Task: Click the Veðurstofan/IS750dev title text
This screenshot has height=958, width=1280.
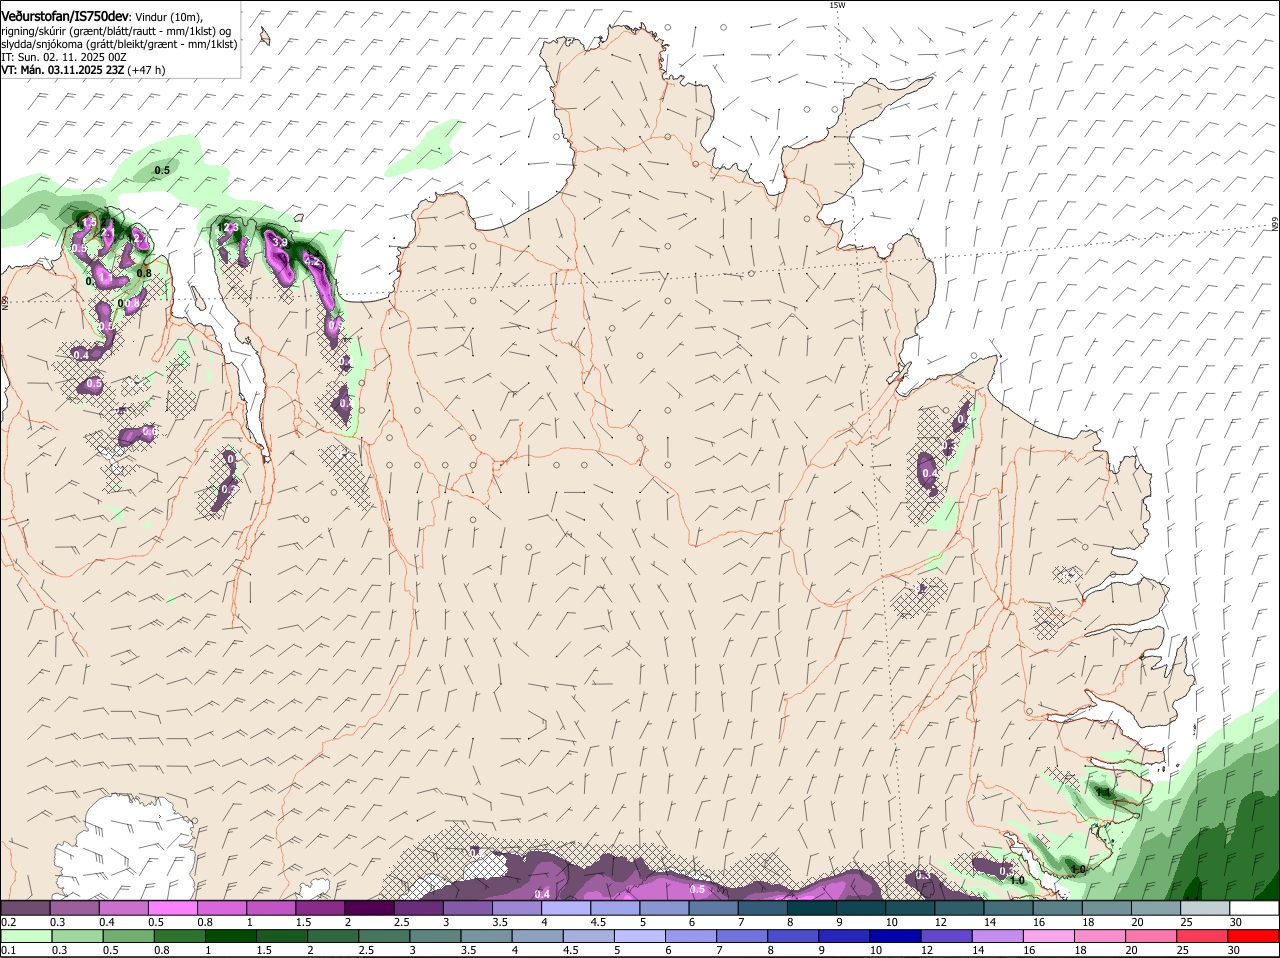Action: 65,17
